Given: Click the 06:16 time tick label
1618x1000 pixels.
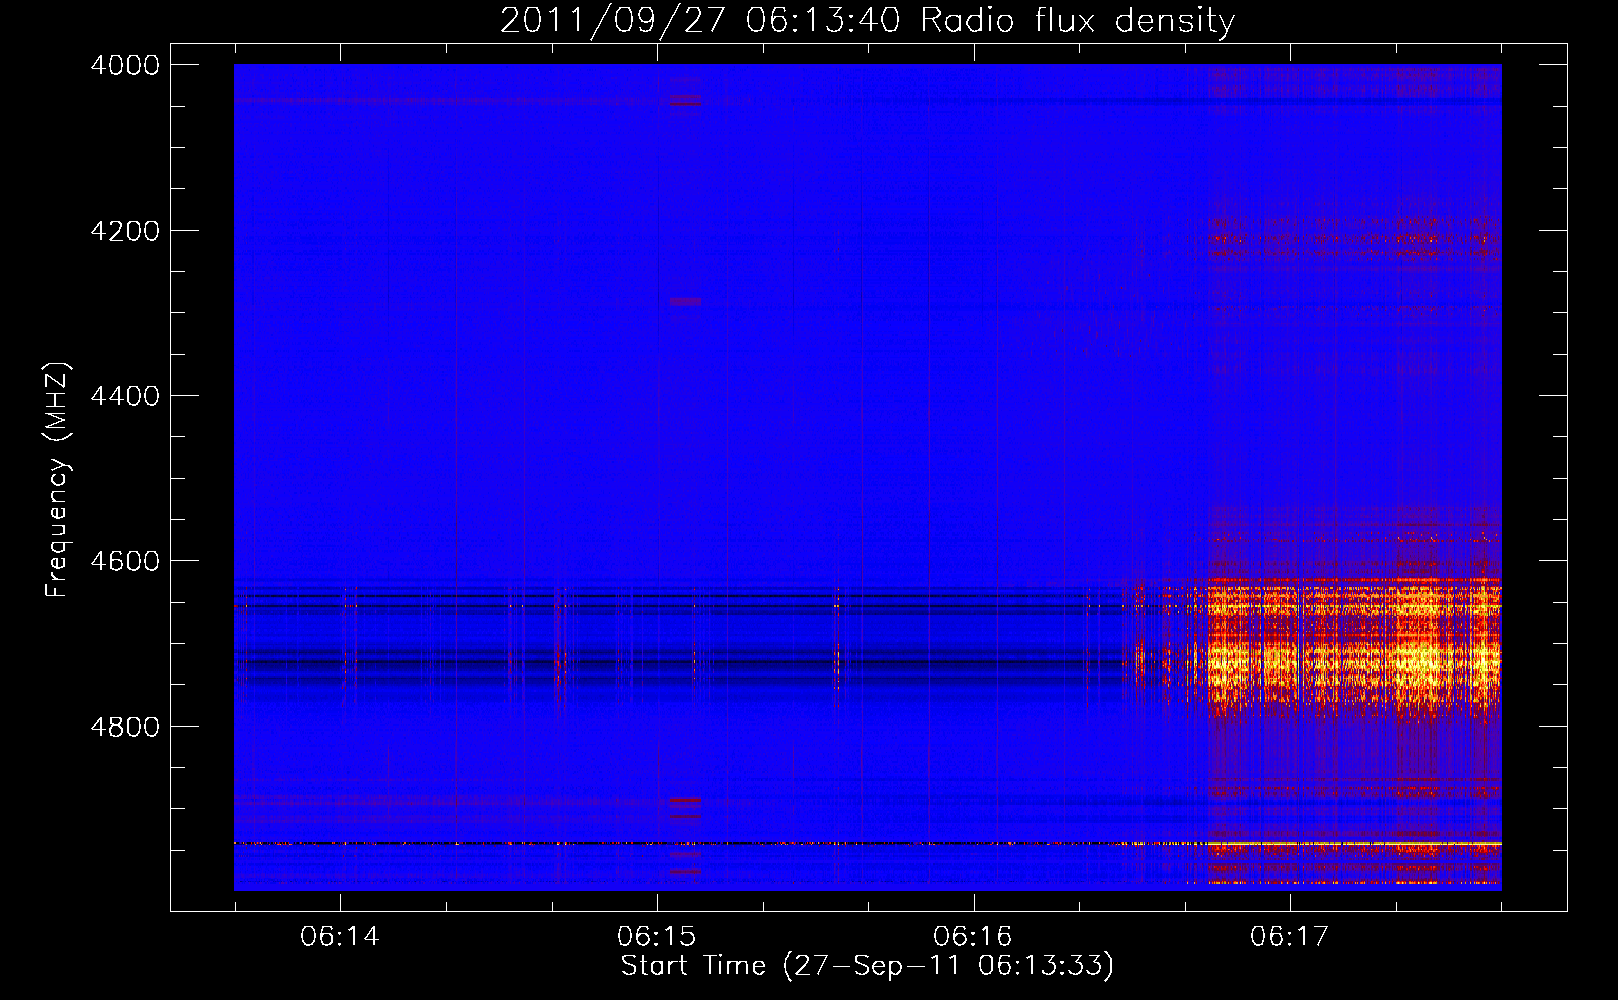Looking at the screenshot, I should click(x=973, y=936).
